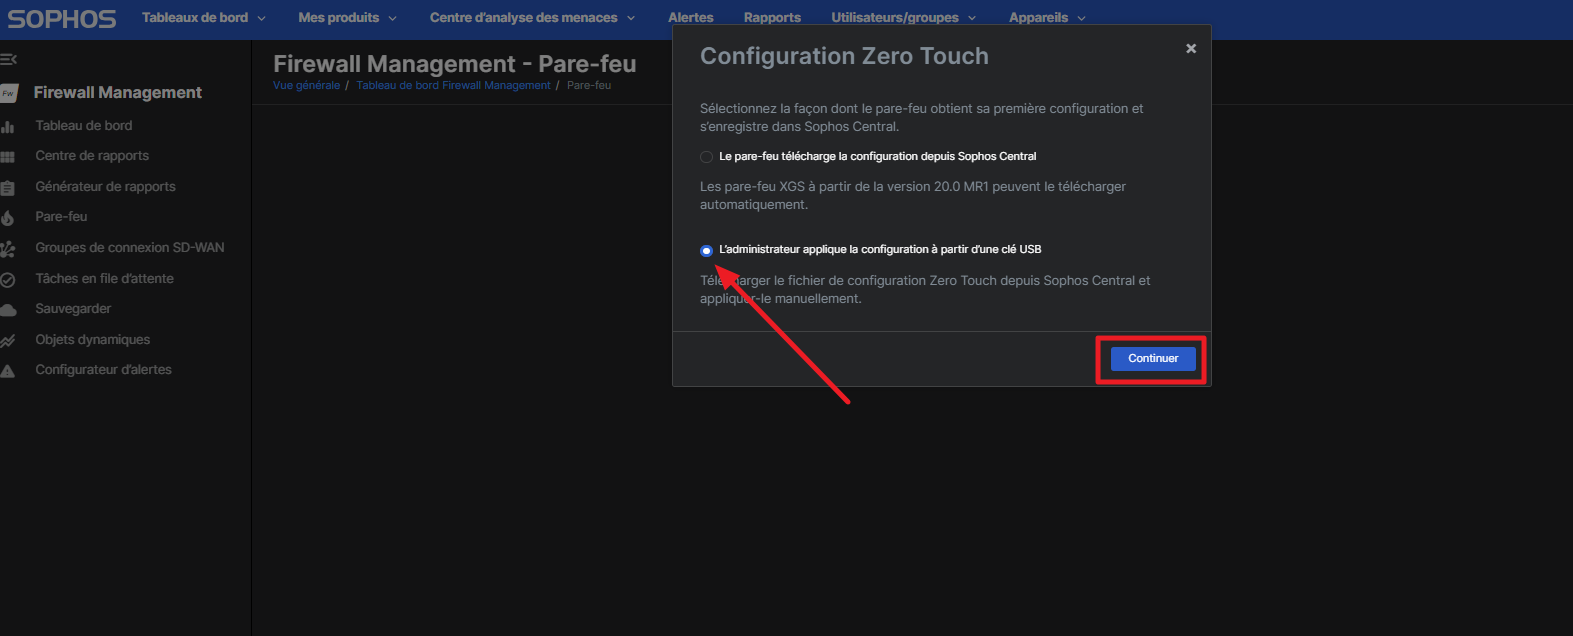The image size is (1573, 636).
Task: Click the text about XGS firewalls version 20.0 MR1
Action: [x=913, y=196]
